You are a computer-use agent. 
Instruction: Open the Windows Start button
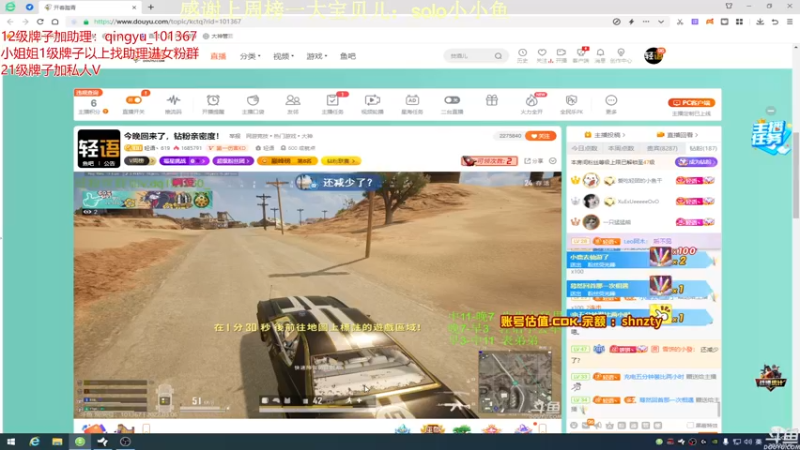[x=11, y=442]
